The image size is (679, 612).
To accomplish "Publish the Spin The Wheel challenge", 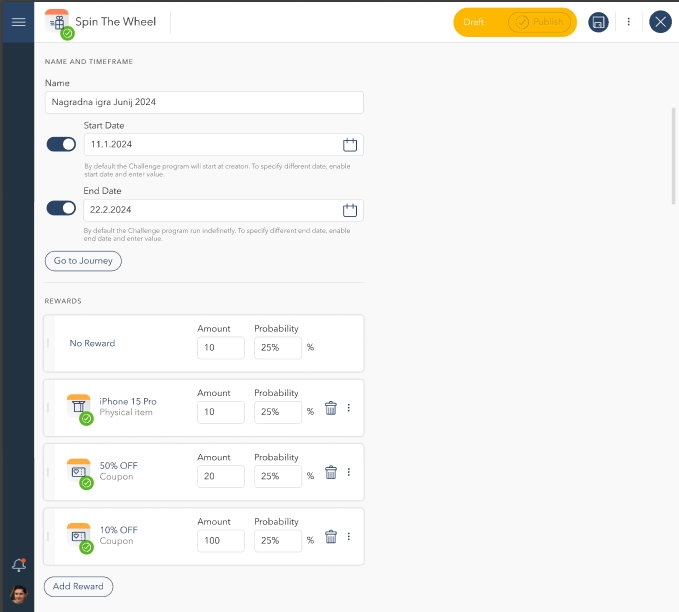I will click(539, 22).
